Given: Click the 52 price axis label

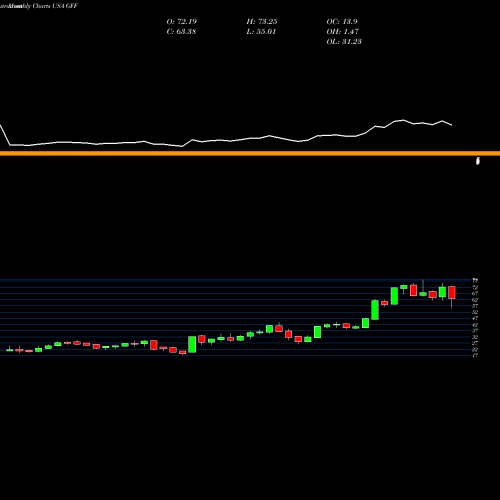Looking at the screenshot, I should 475,312.
